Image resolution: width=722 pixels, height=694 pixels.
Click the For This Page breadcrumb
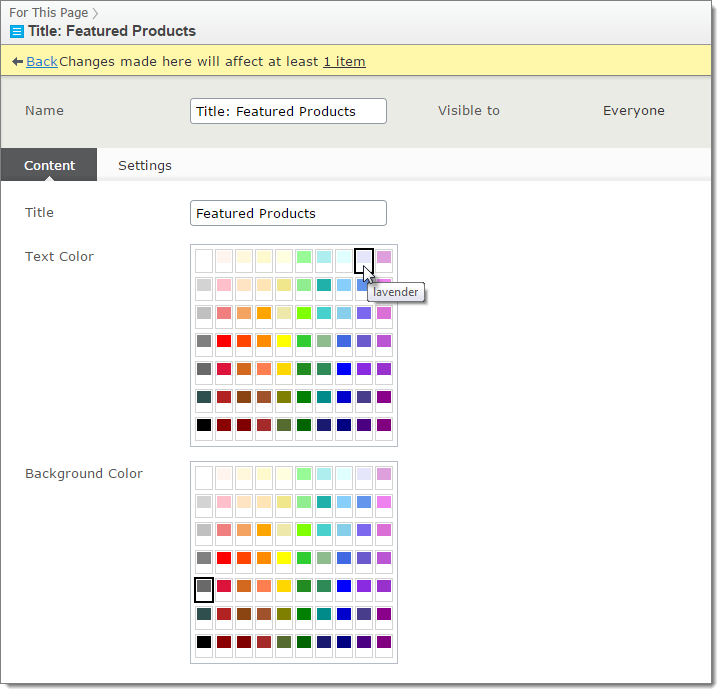pyautogui.click(x=49, y=13)
